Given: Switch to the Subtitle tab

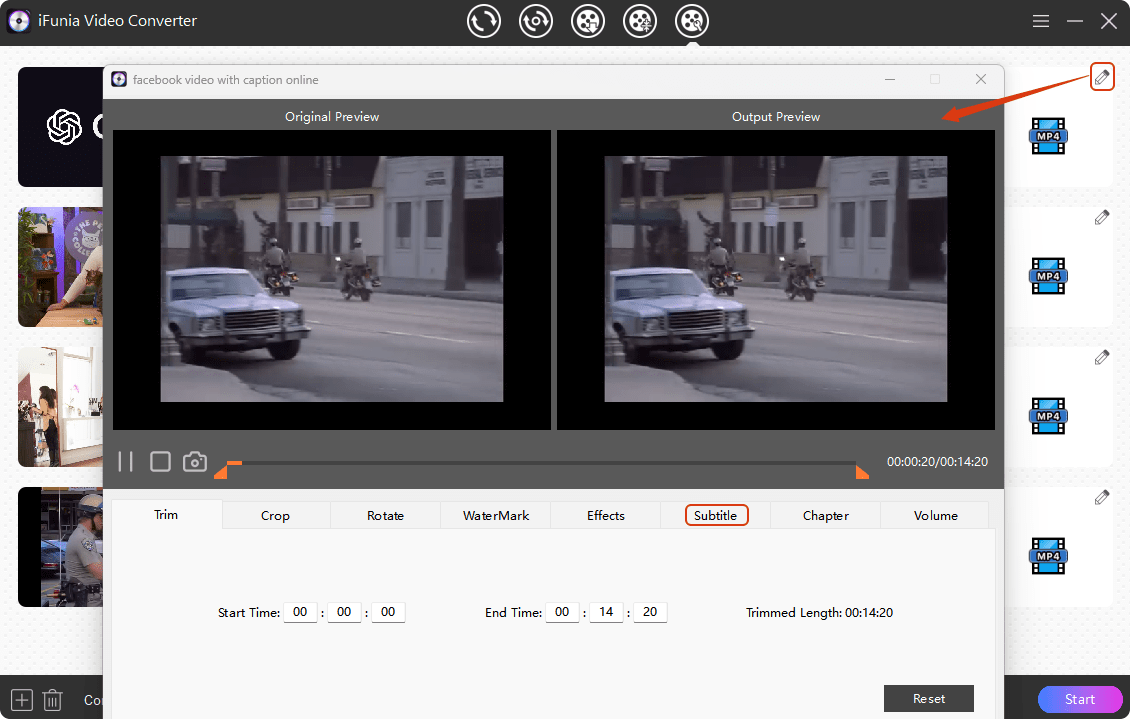Looking at the screenshot, I should pos(716,515).
